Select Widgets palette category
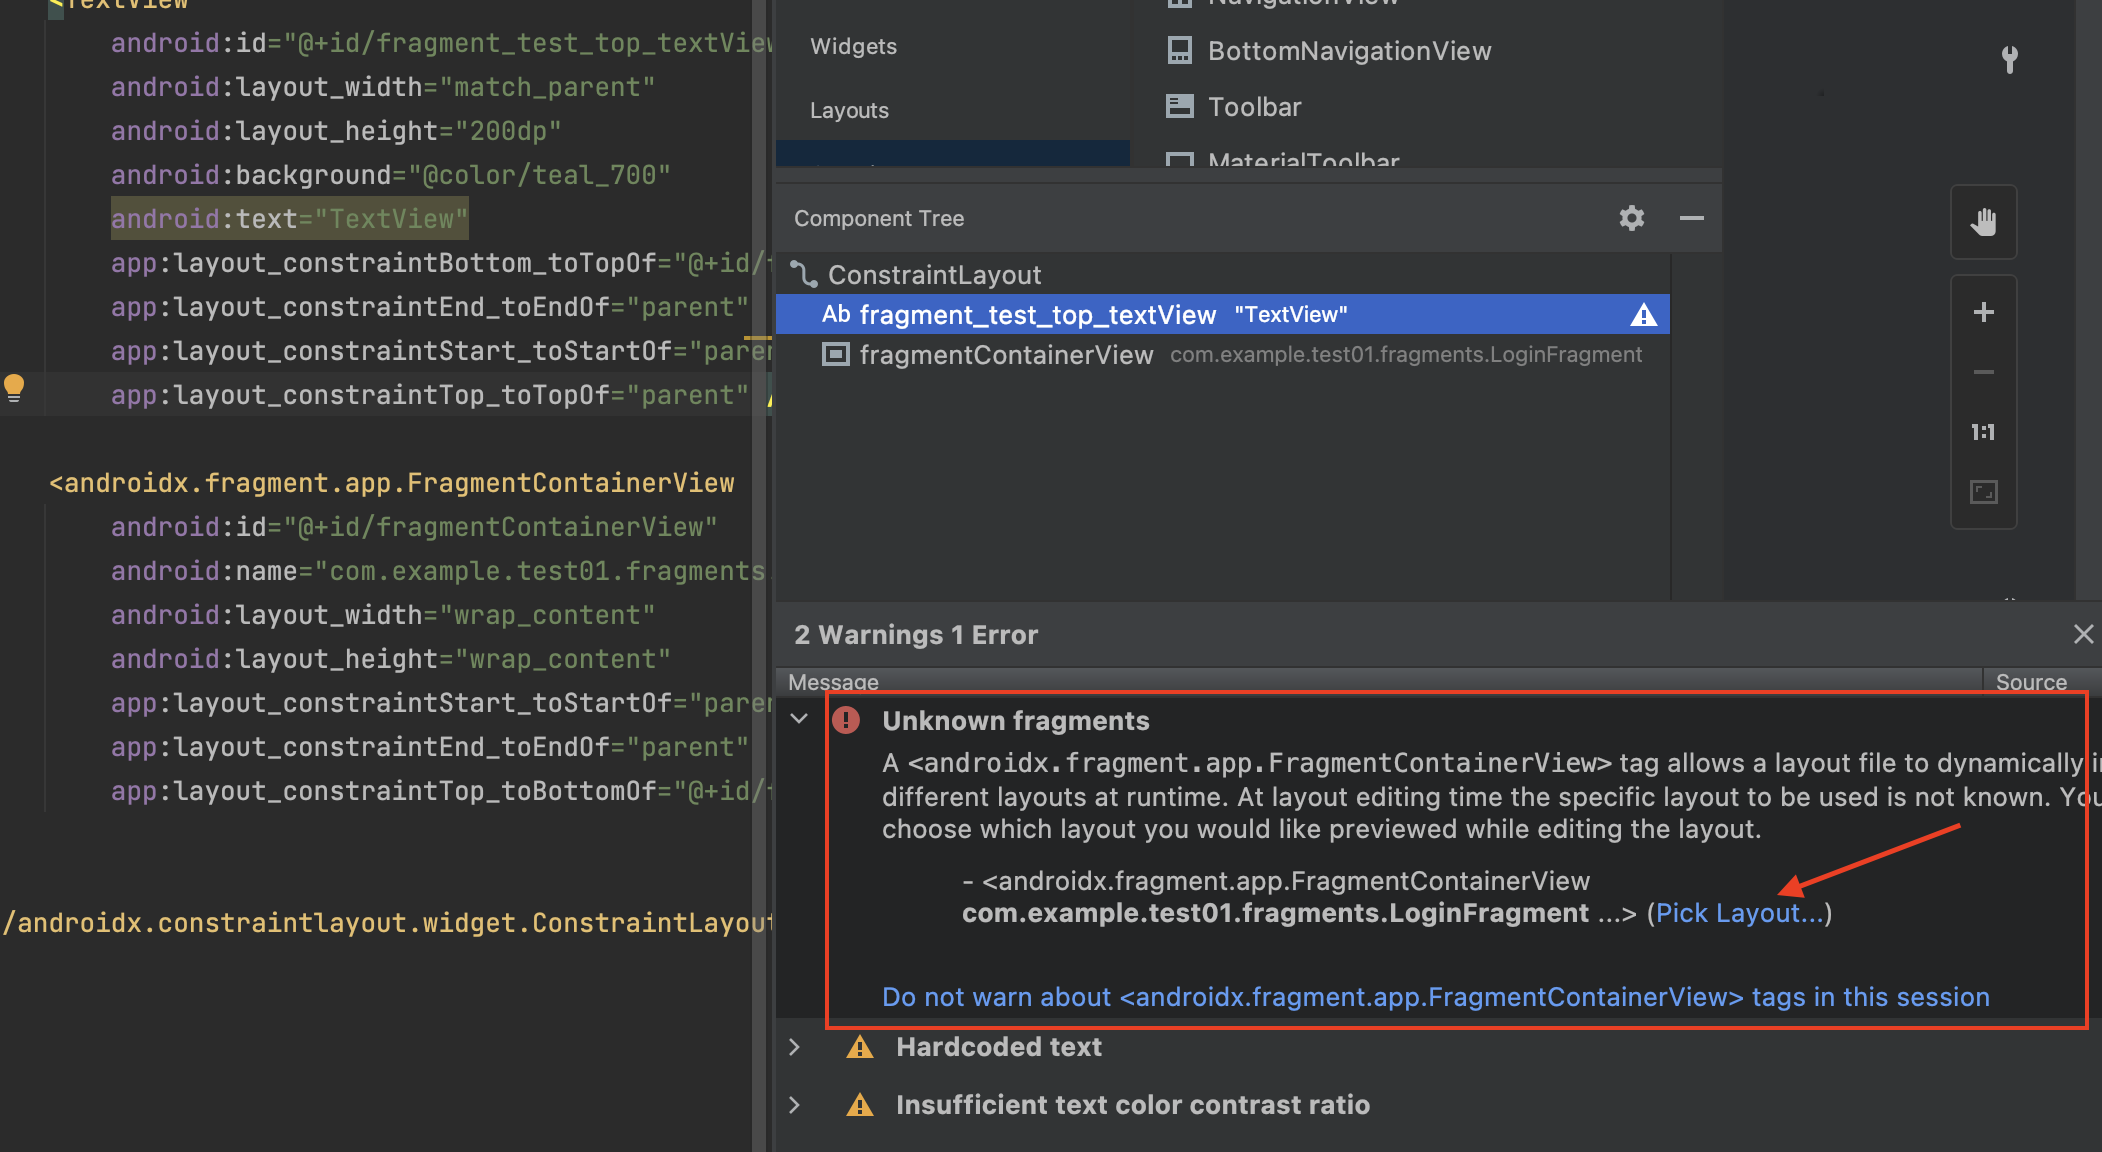 point(853,47)
